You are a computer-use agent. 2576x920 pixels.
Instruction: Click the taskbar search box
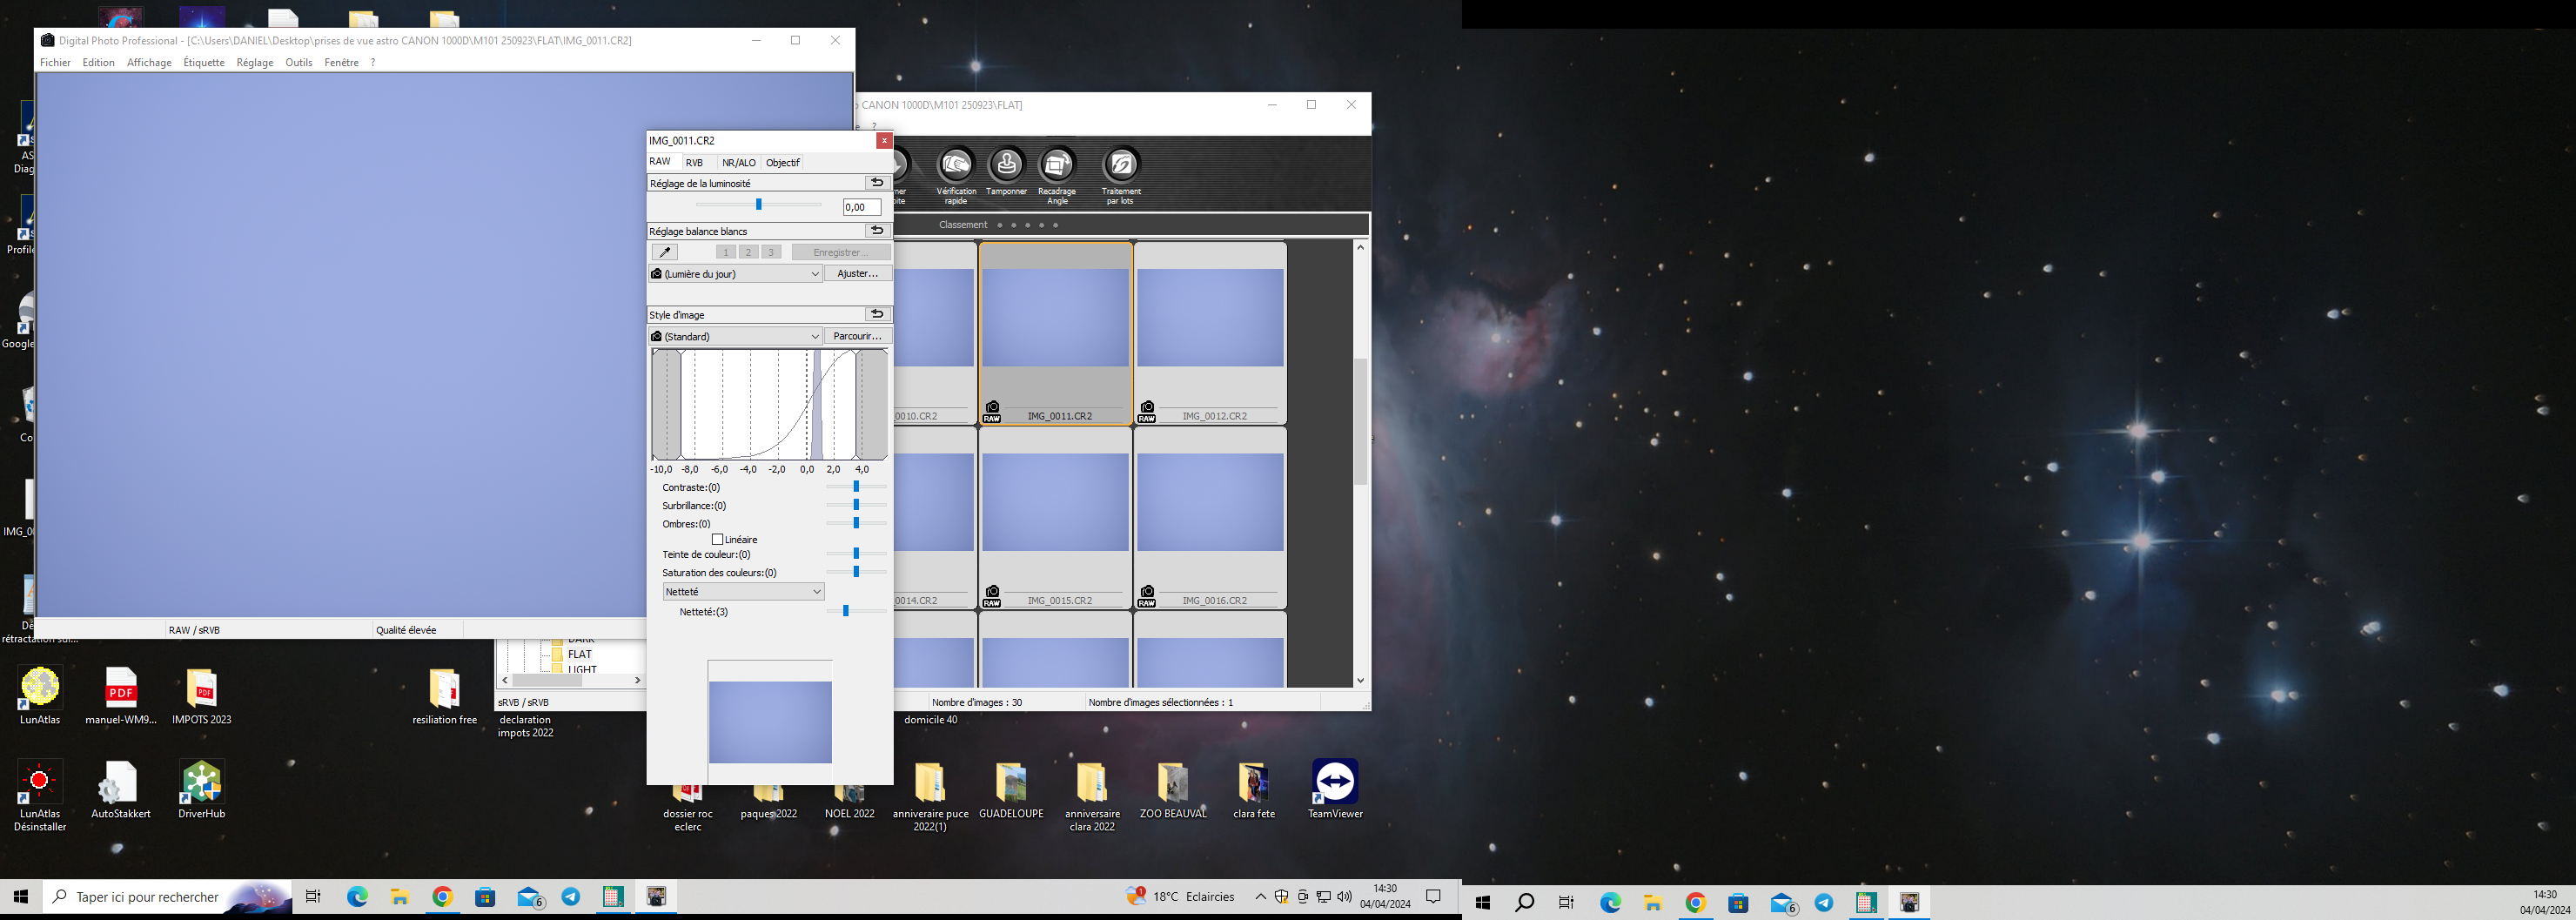[168, 897]
